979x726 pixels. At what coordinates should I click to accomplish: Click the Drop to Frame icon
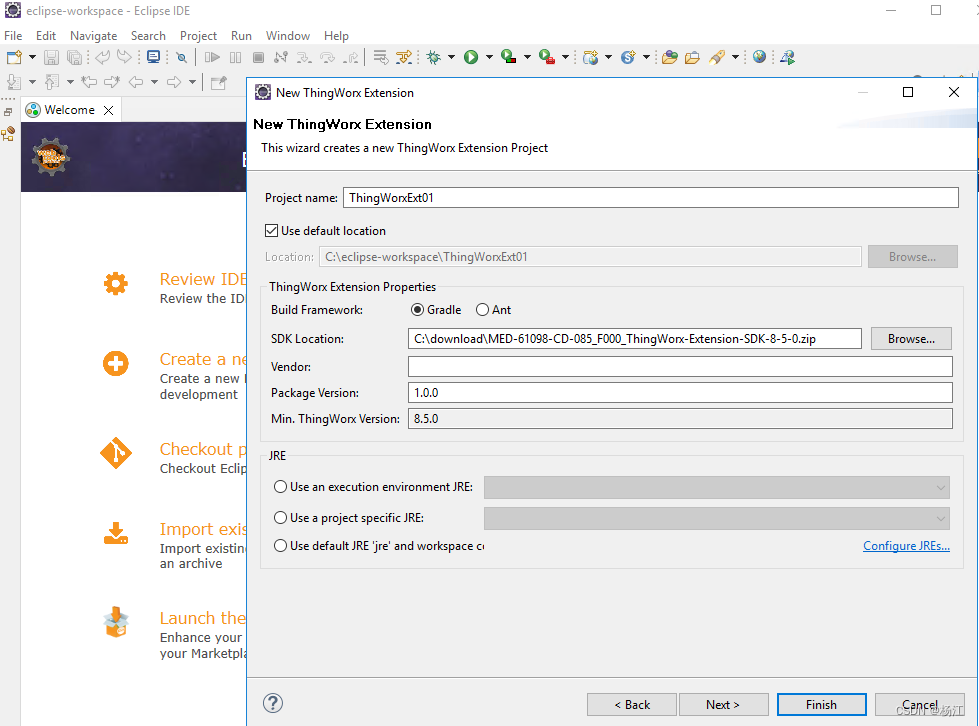380,57
